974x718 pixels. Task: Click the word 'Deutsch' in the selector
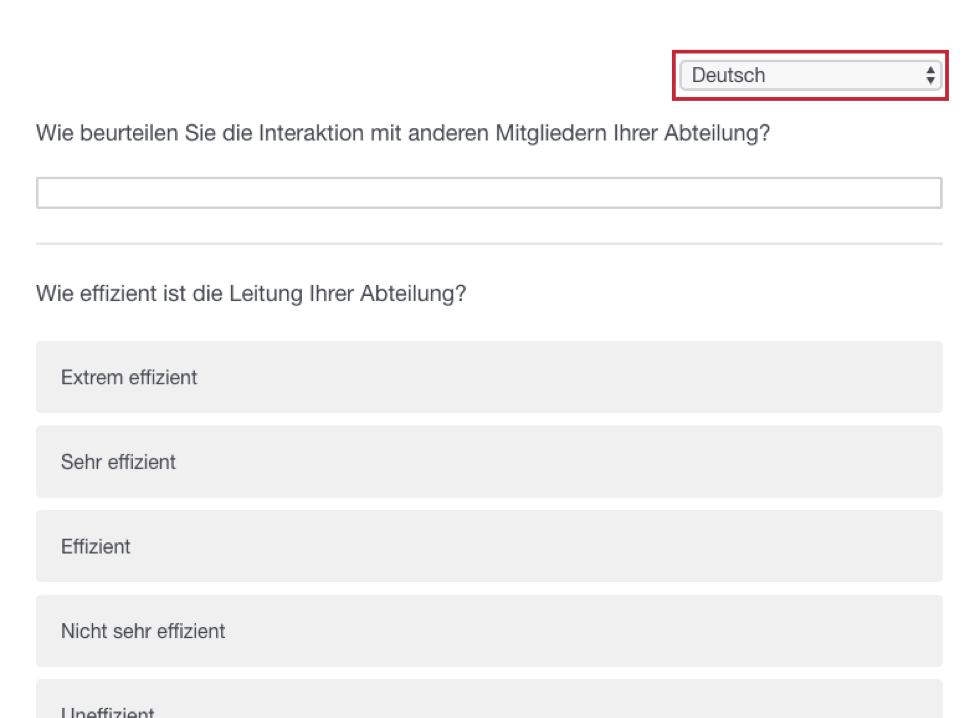pyautogui.click(x=728, y=75)
